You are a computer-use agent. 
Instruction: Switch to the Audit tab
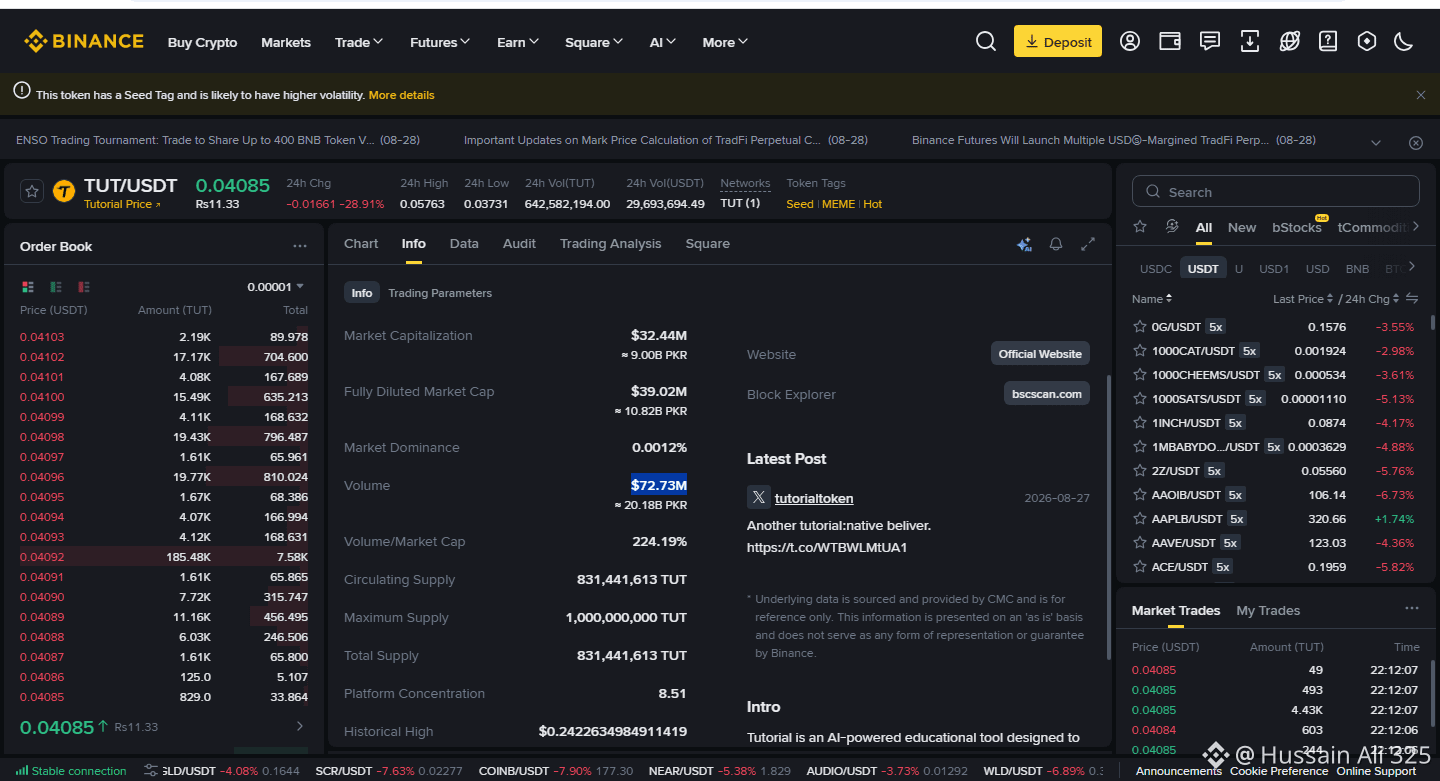point(519,244)
